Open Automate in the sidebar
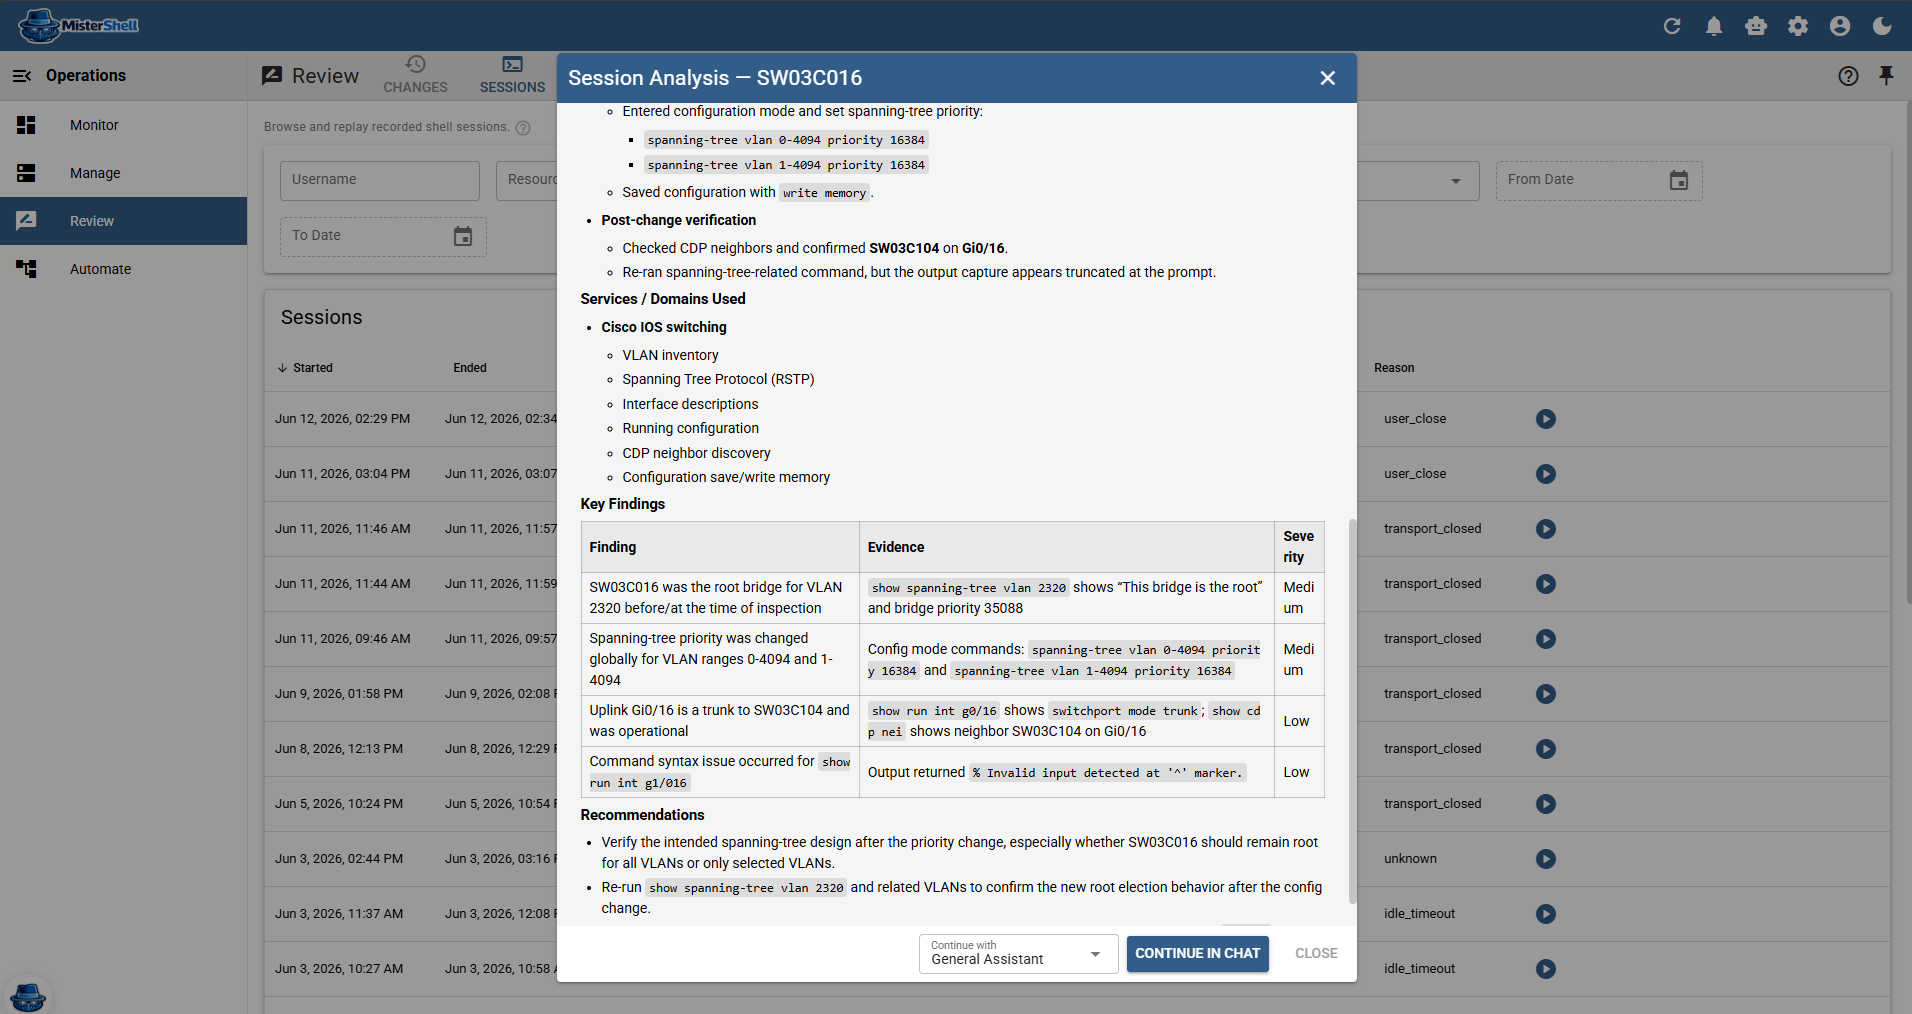This screenshot has height=1014, width=1912. click(123, 269)
